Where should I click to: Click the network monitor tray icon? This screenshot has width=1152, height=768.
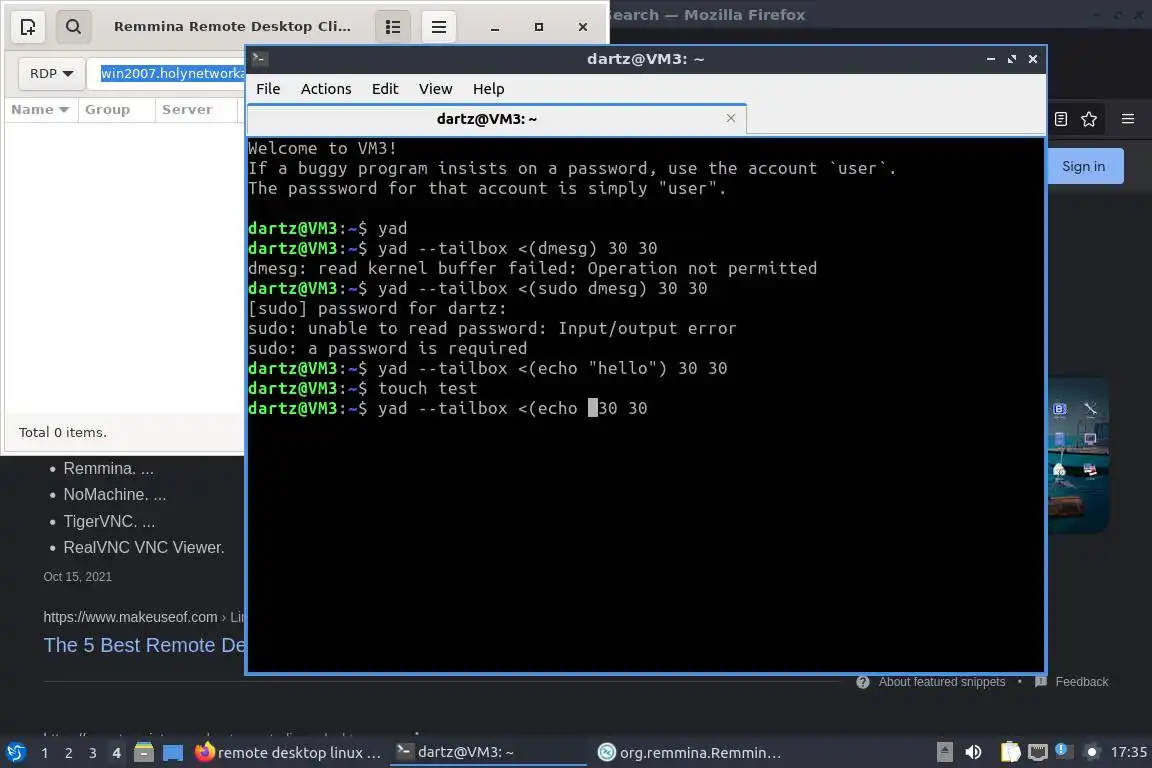(1037, 752)
